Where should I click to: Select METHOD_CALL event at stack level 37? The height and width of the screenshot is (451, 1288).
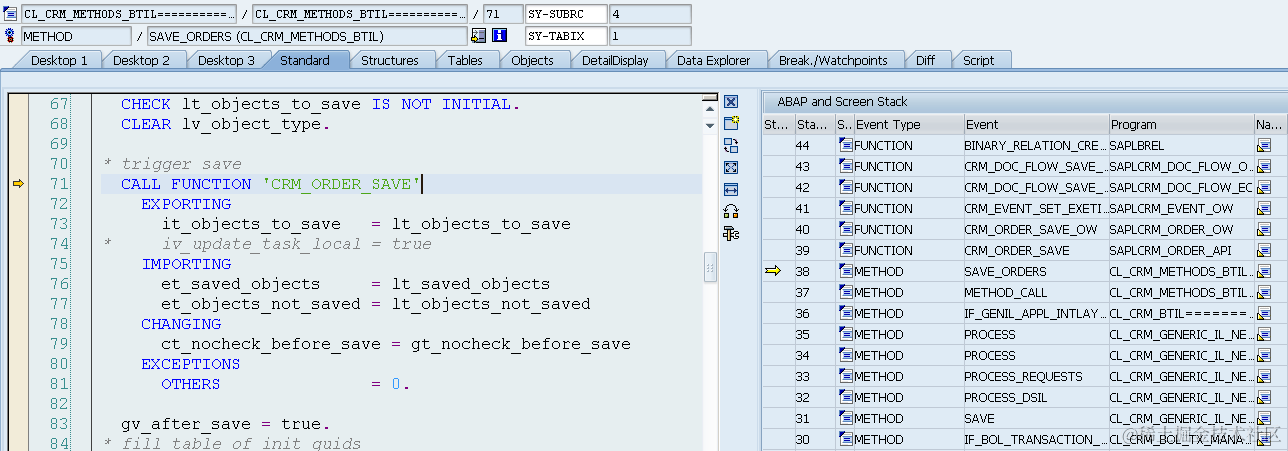click(1035, 292)
